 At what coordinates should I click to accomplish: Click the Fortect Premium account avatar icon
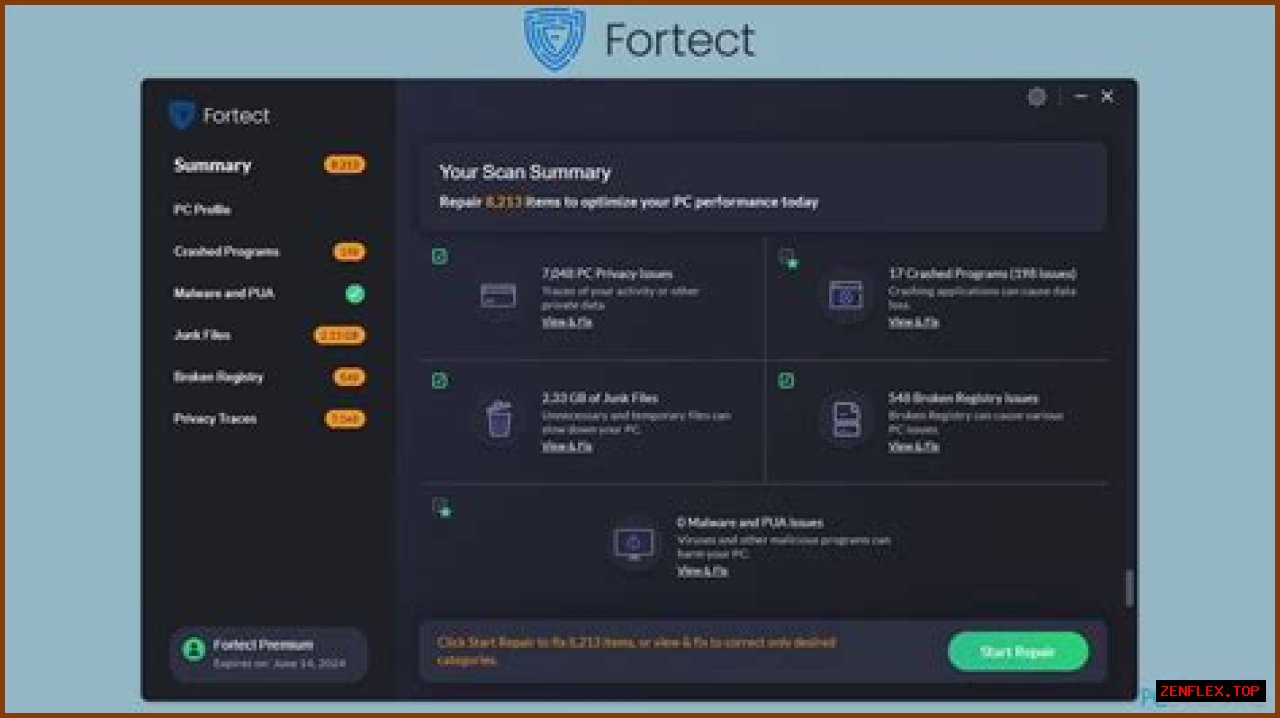[193, 650]
